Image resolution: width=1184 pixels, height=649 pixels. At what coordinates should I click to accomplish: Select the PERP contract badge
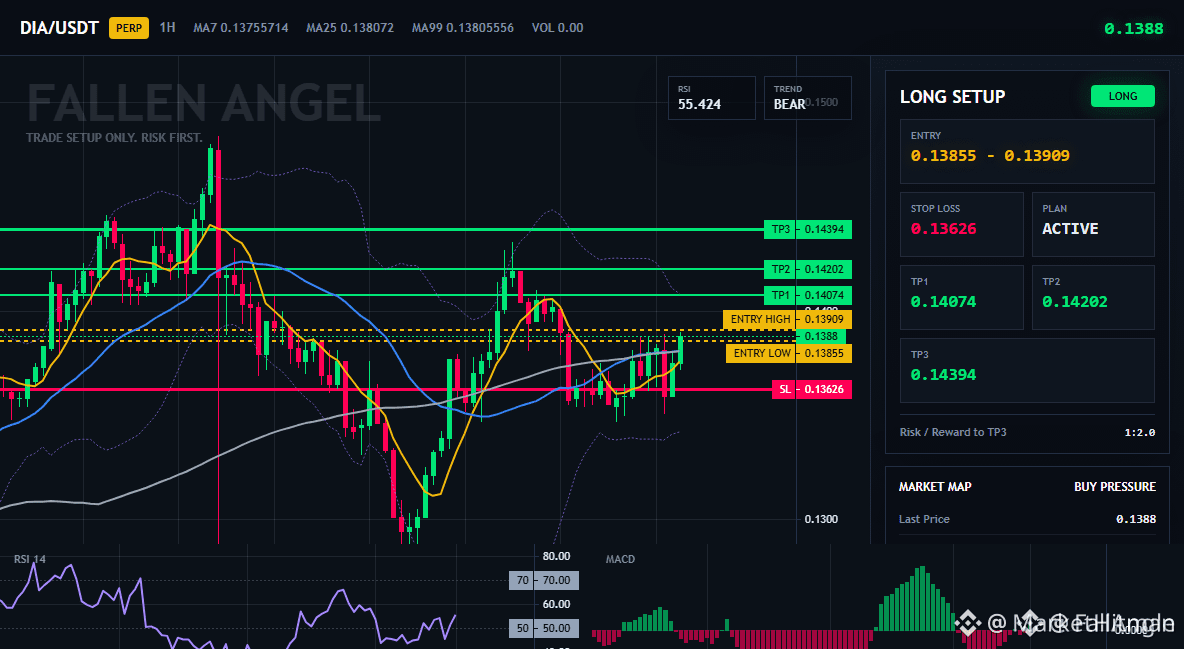[129, 28]
